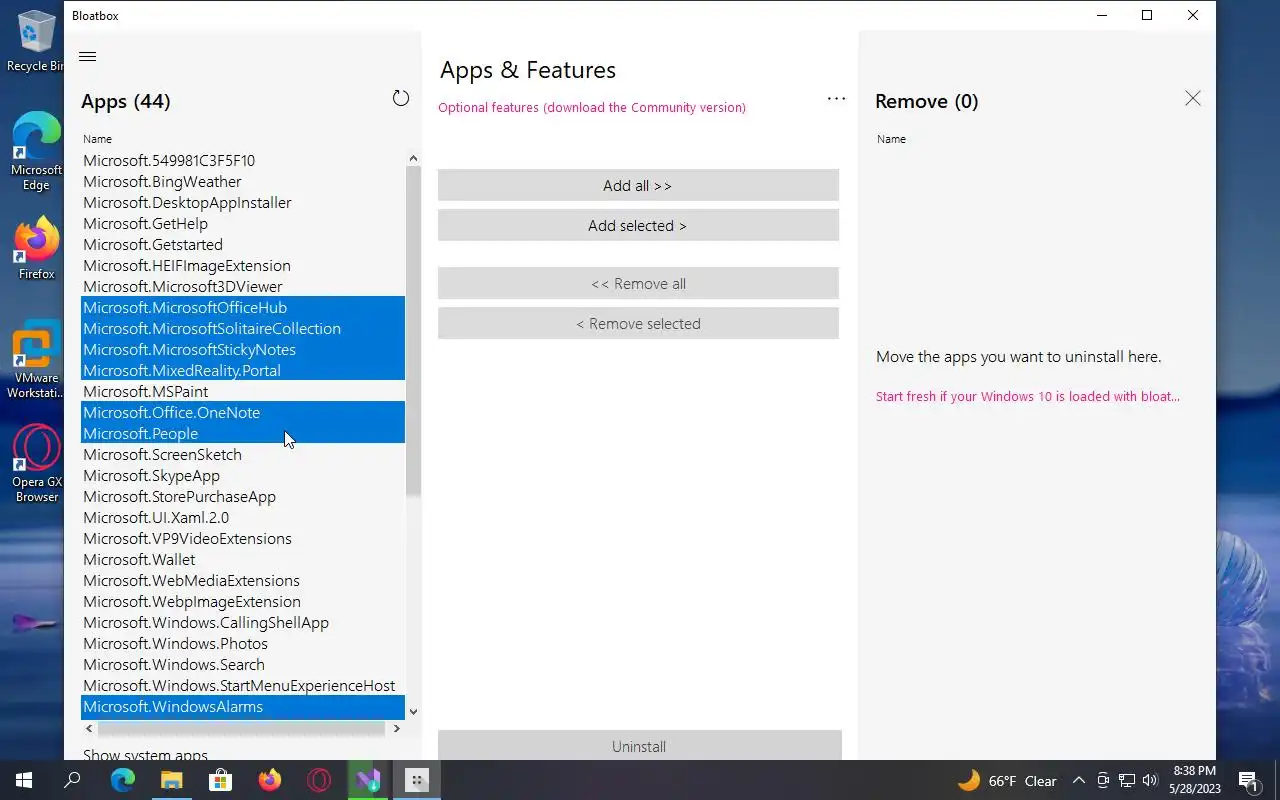This screenshot has height=800, width=1280.
Task: Open File Explorer from taskbar
Action: 171,780
